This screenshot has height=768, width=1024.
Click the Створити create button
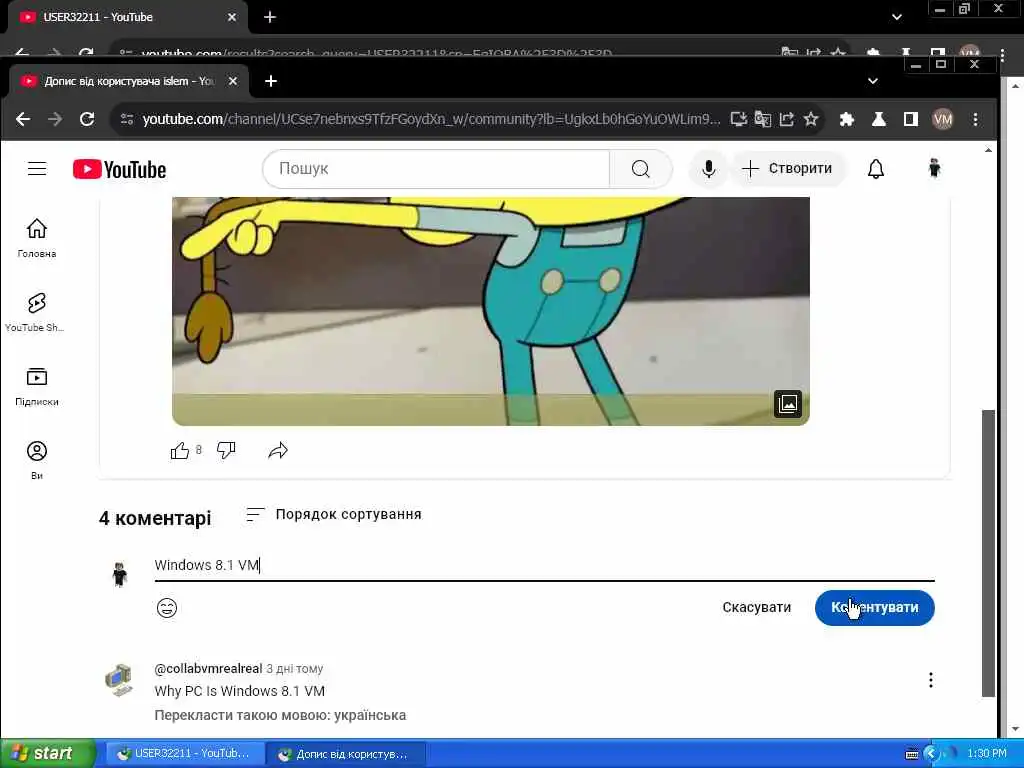point(788,168)
